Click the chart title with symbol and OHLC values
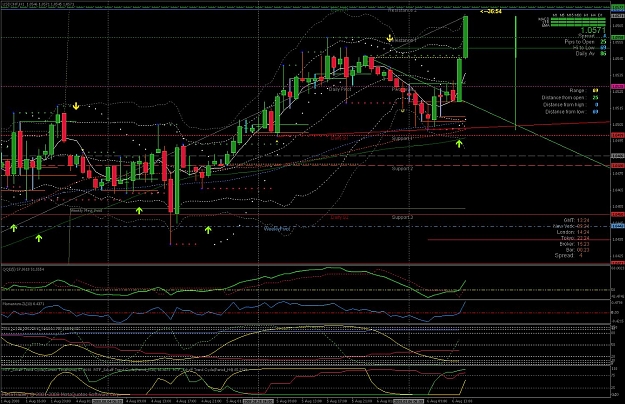625x404 pixels. click(x=38, y=4)
